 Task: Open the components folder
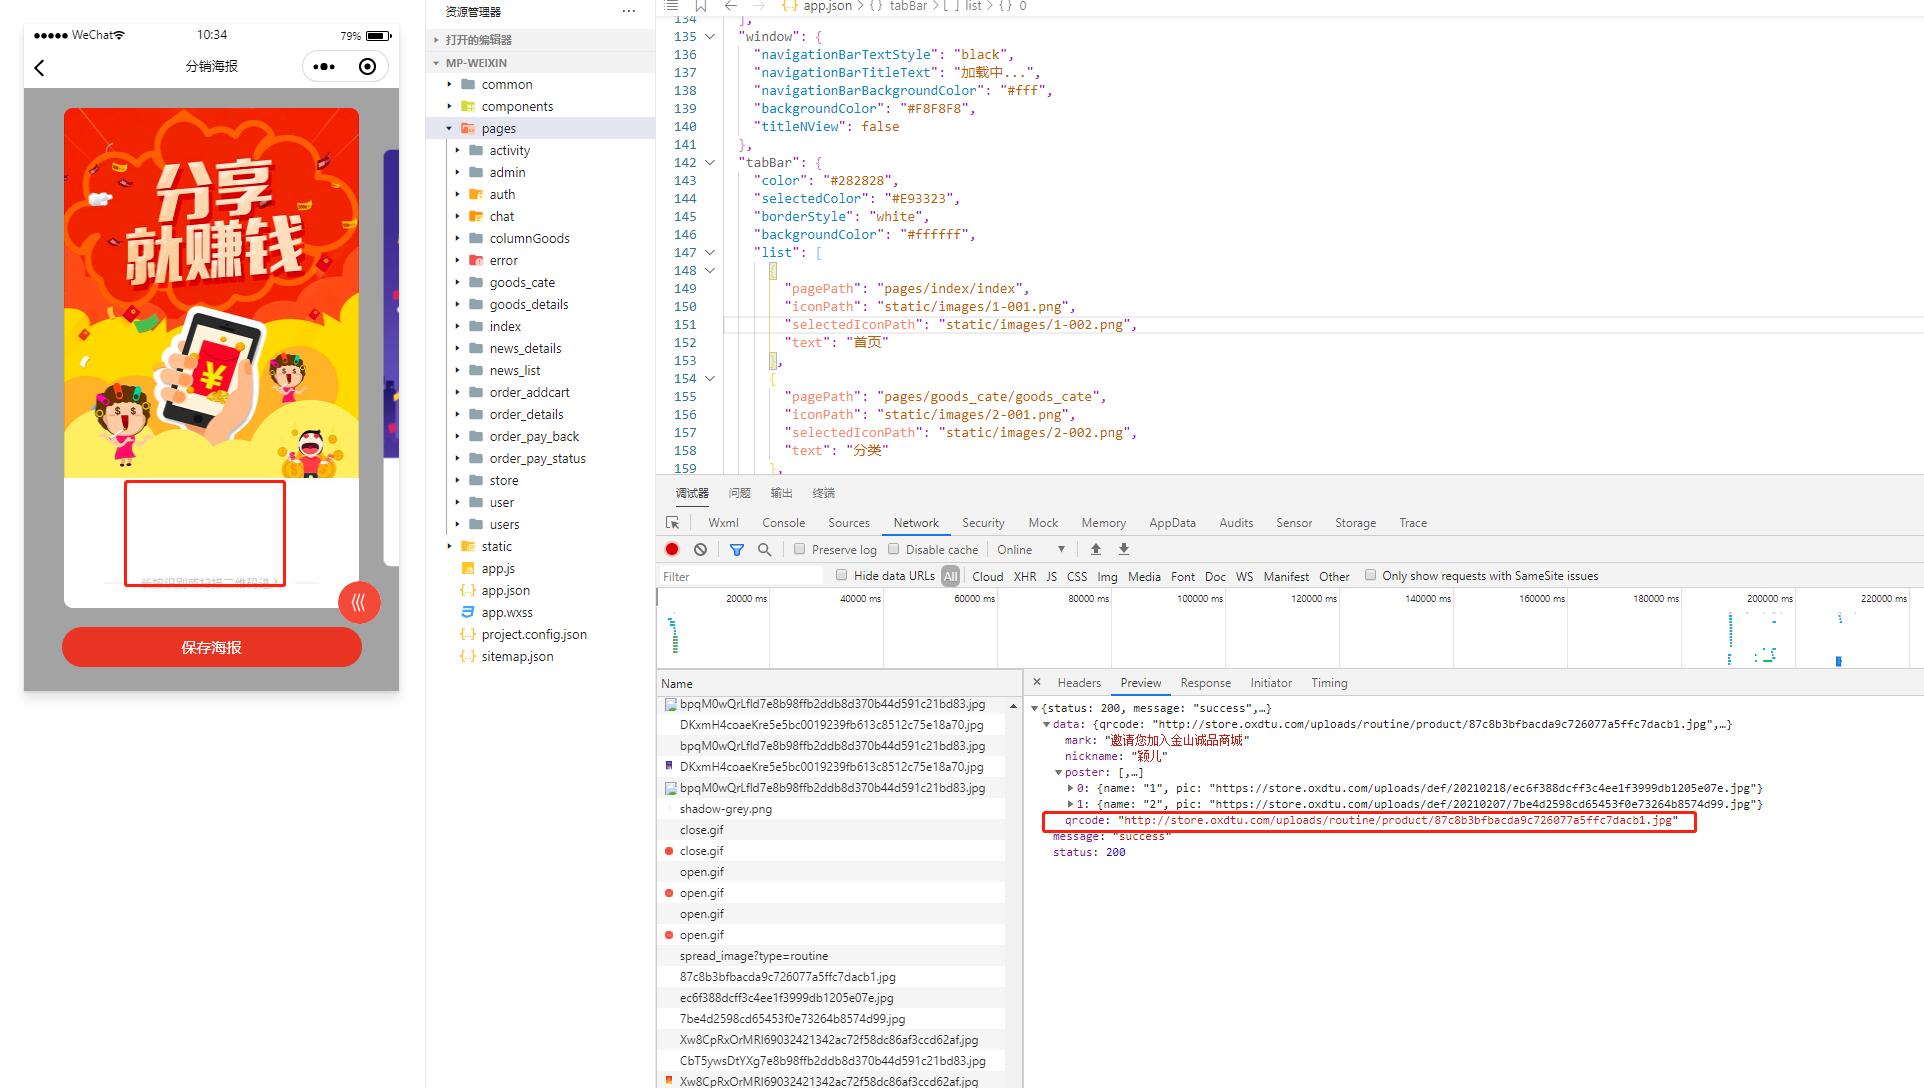(517, 106)
